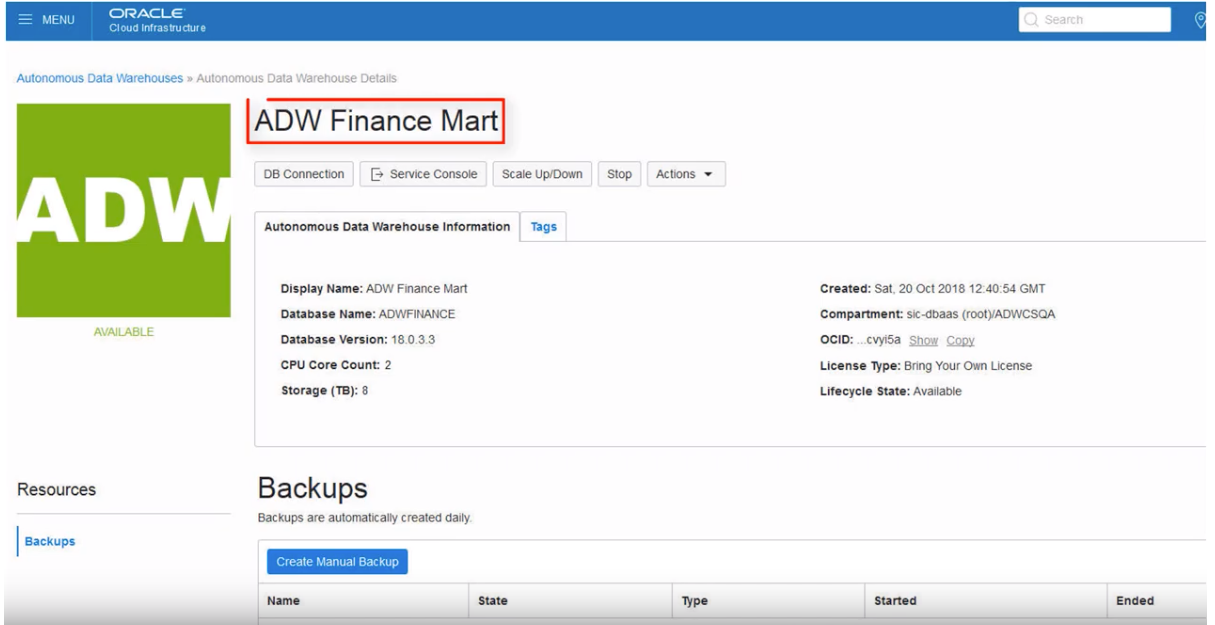The image size is (1215, 625).
Task: Open the hamburger MENU button
Action: (x=46, y=20)
